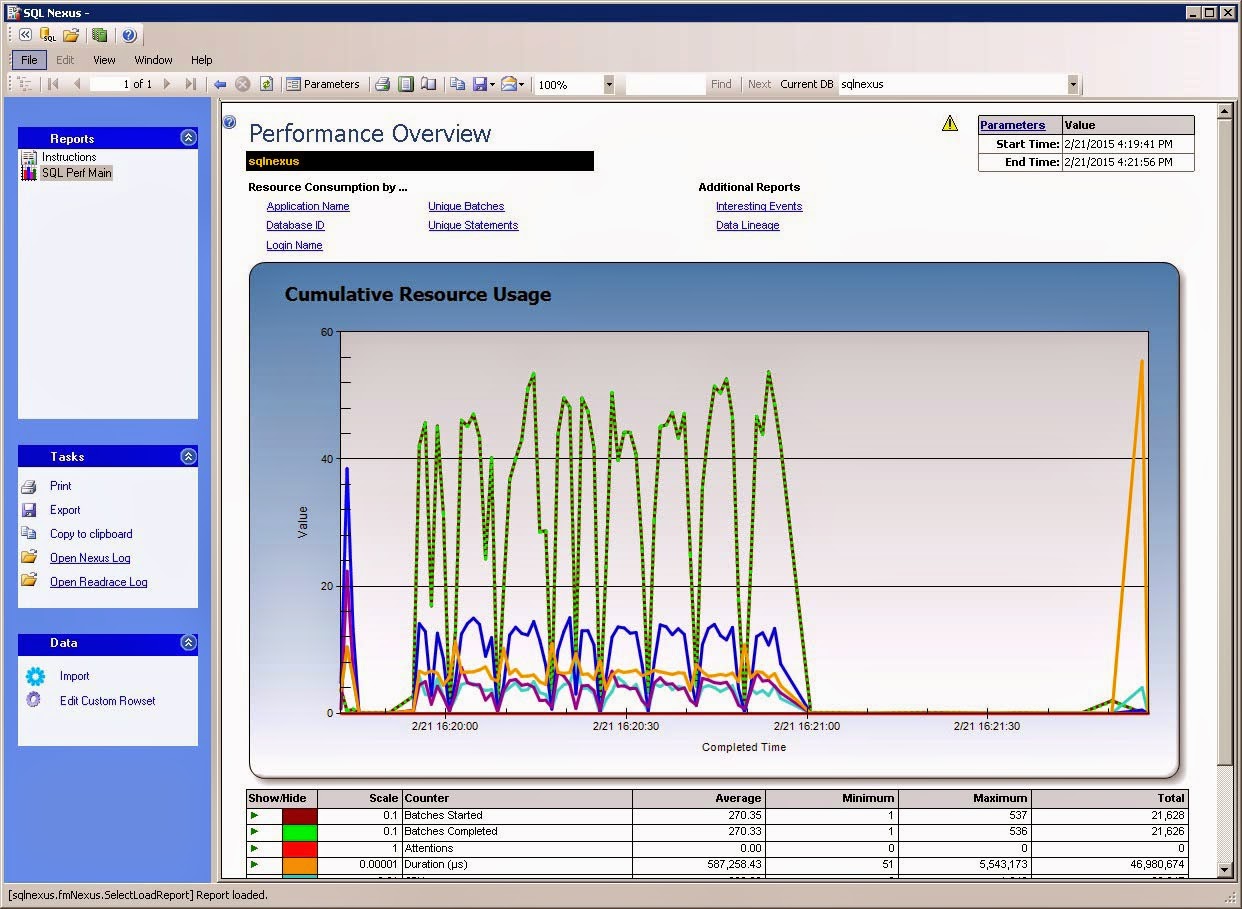Toggle the document map tree icon
This screenshot has width=1242, height=909.
click(26, 84)
